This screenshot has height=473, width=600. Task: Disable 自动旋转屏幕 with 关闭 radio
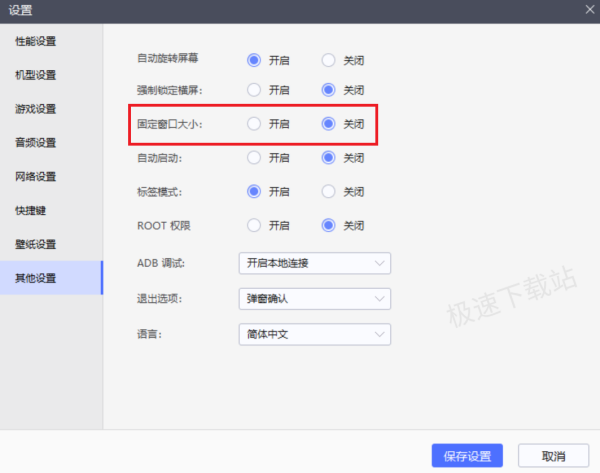[x=328, y=60]
